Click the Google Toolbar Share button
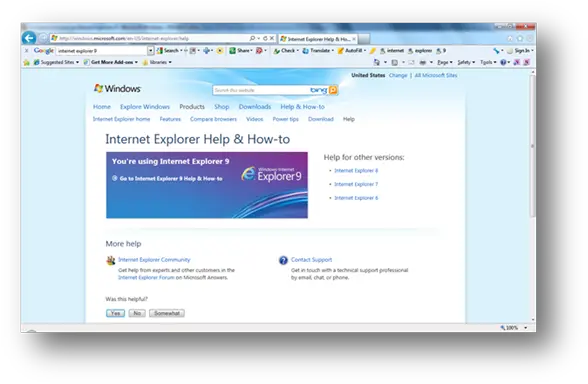 coord(241,51)
